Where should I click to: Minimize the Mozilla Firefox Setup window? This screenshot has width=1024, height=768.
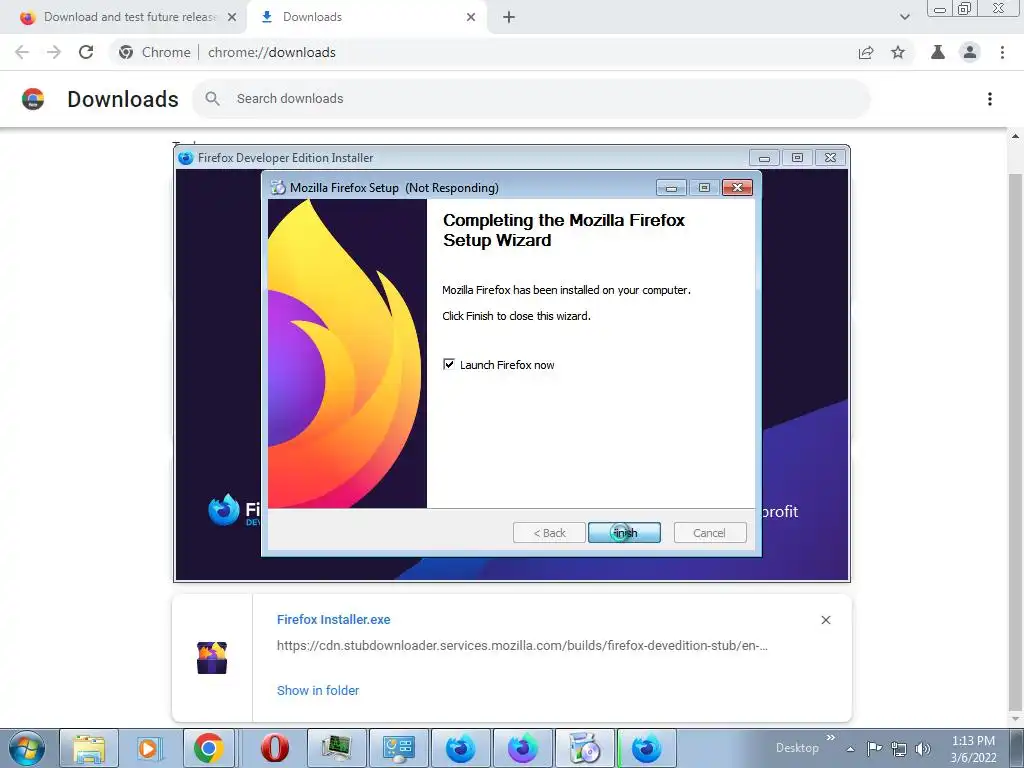[671, 188]
